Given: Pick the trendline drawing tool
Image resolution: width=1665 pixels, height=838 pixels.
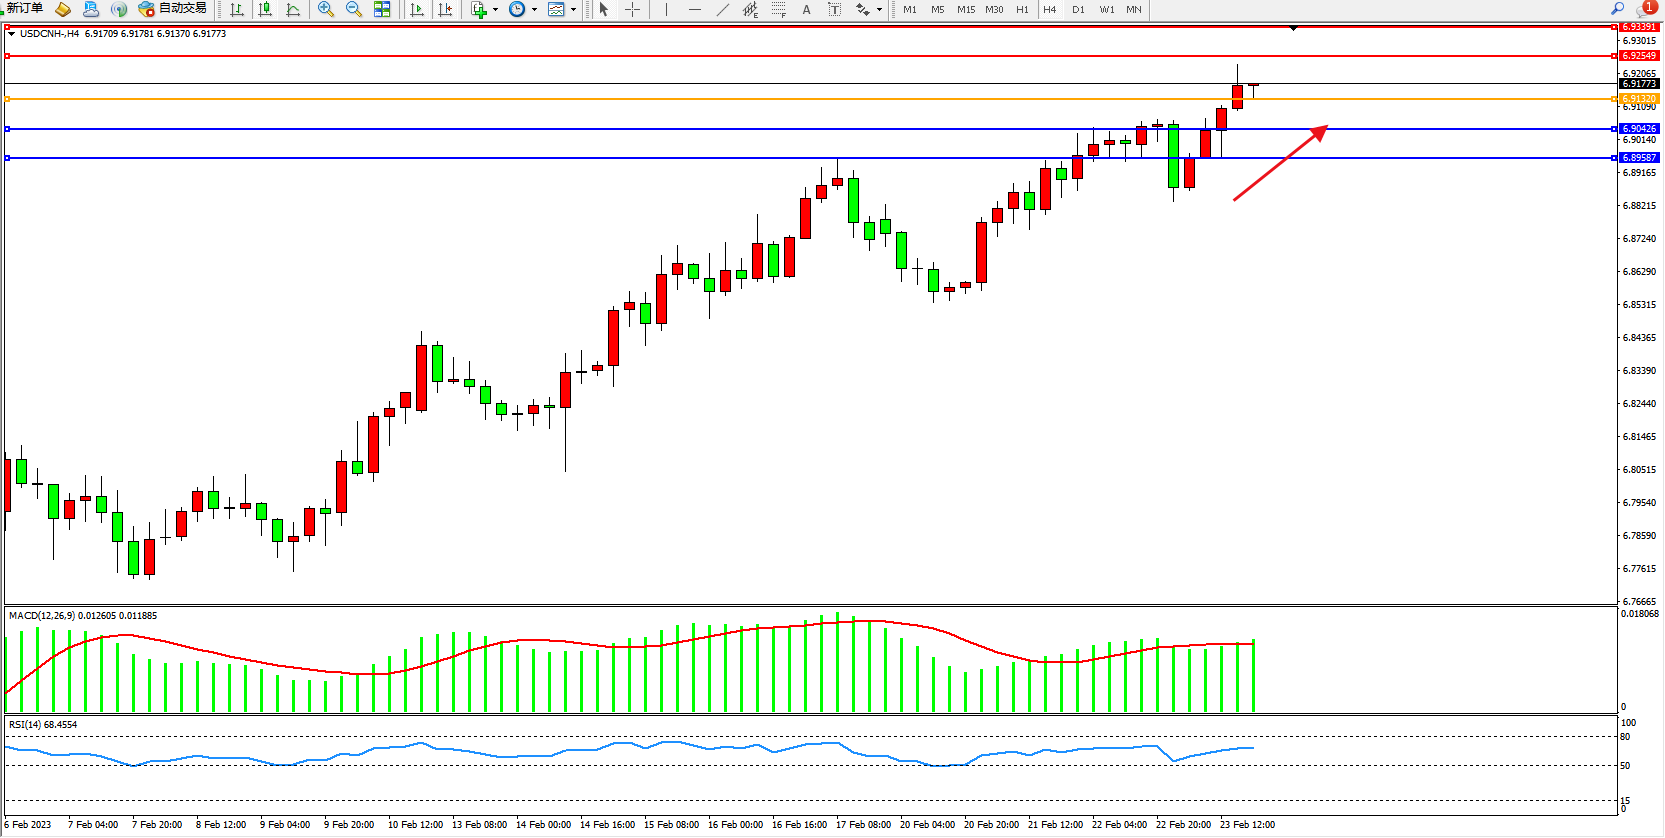Looking at the screenshot, I should tap(723, 9).
